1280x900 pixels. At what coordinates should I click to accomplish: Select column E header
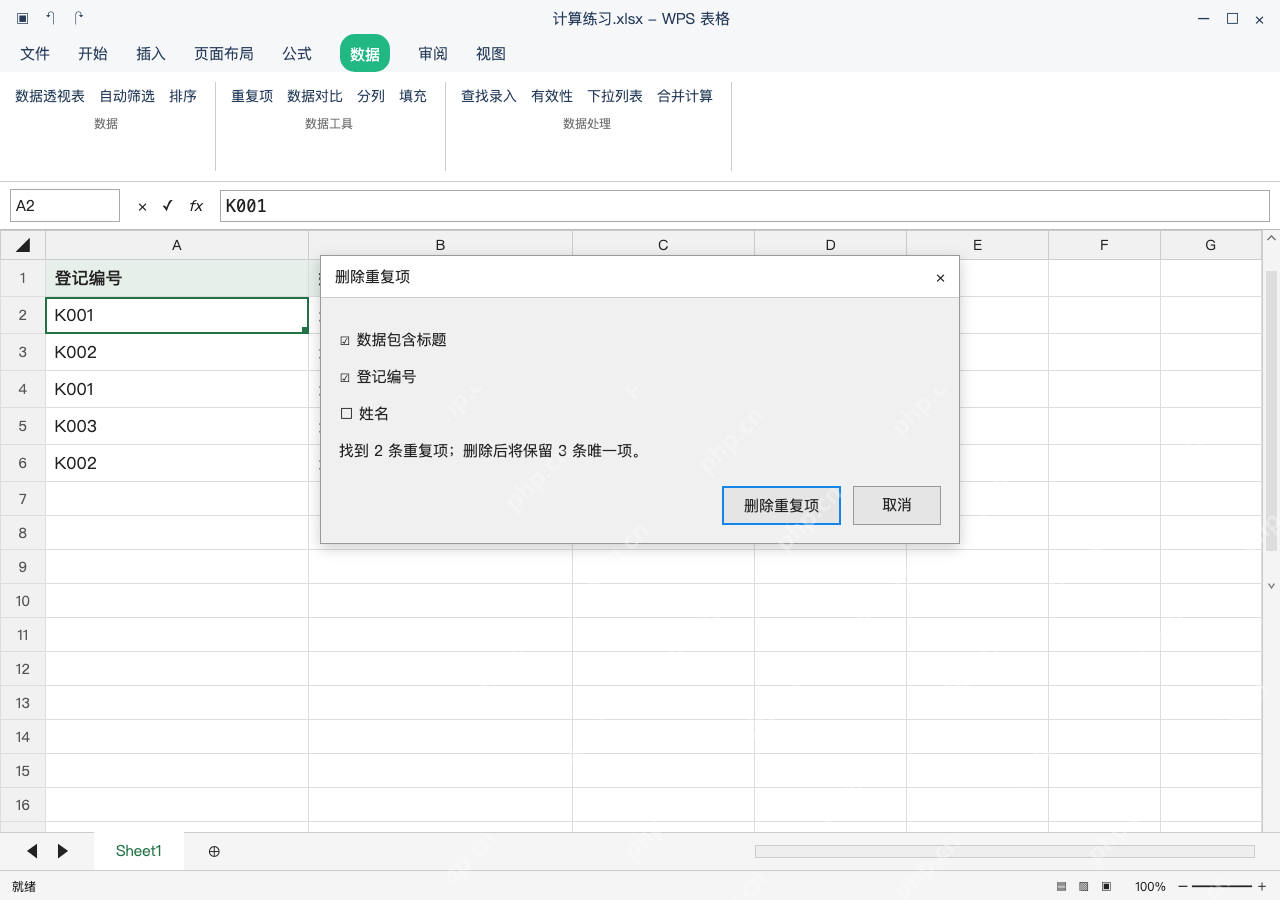tap(977, 245)
